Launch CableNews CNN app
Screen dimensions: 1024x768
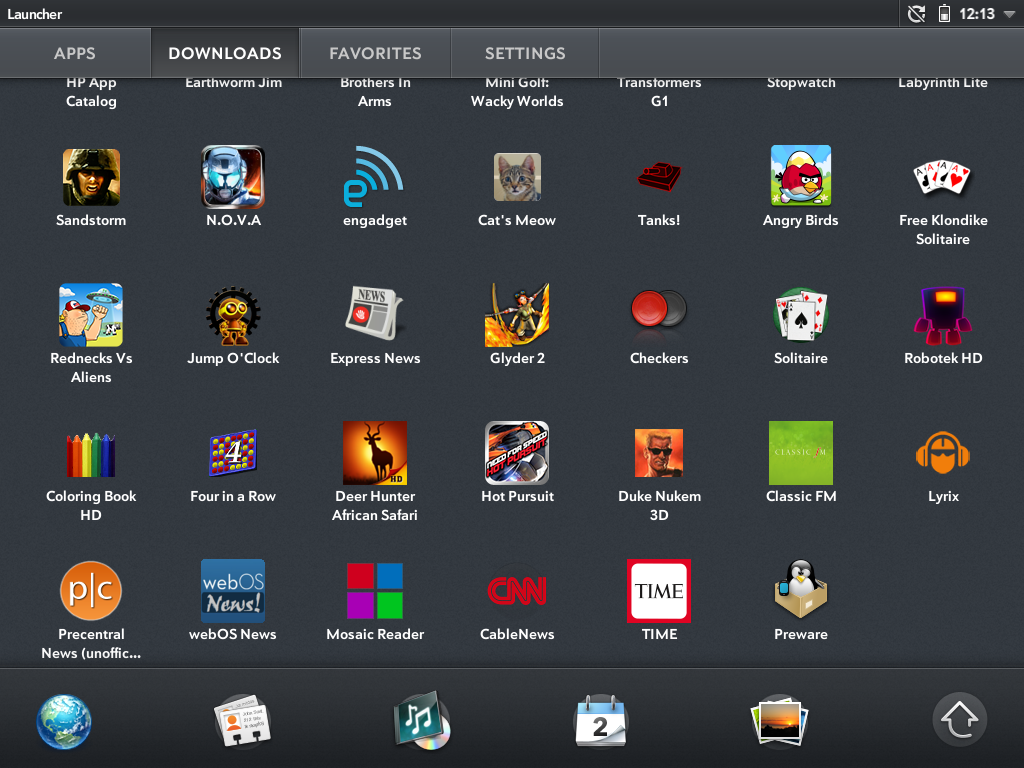[x=517, y=590]
